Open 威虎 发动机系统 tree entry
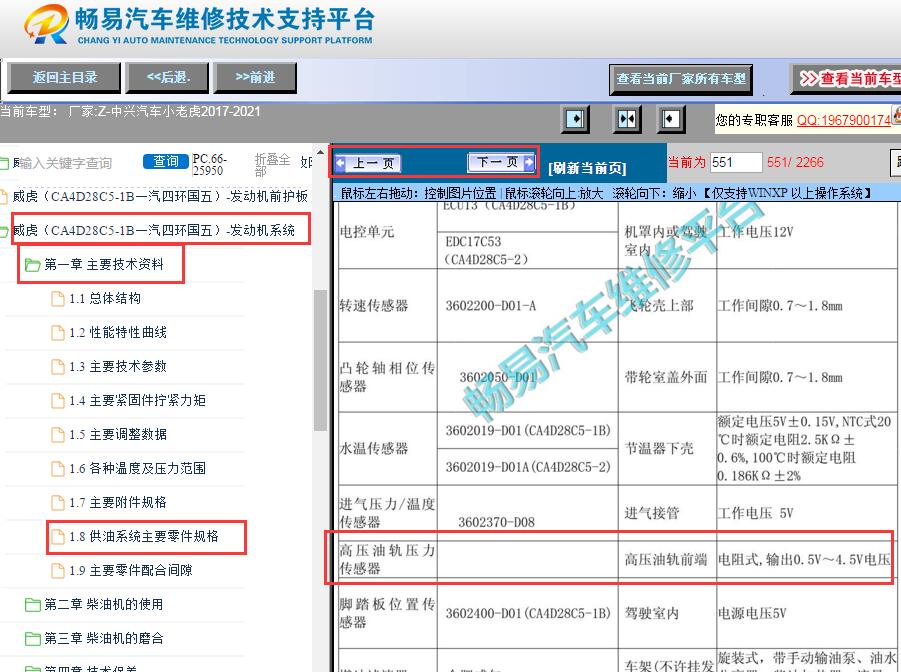 tap(154, 231)
